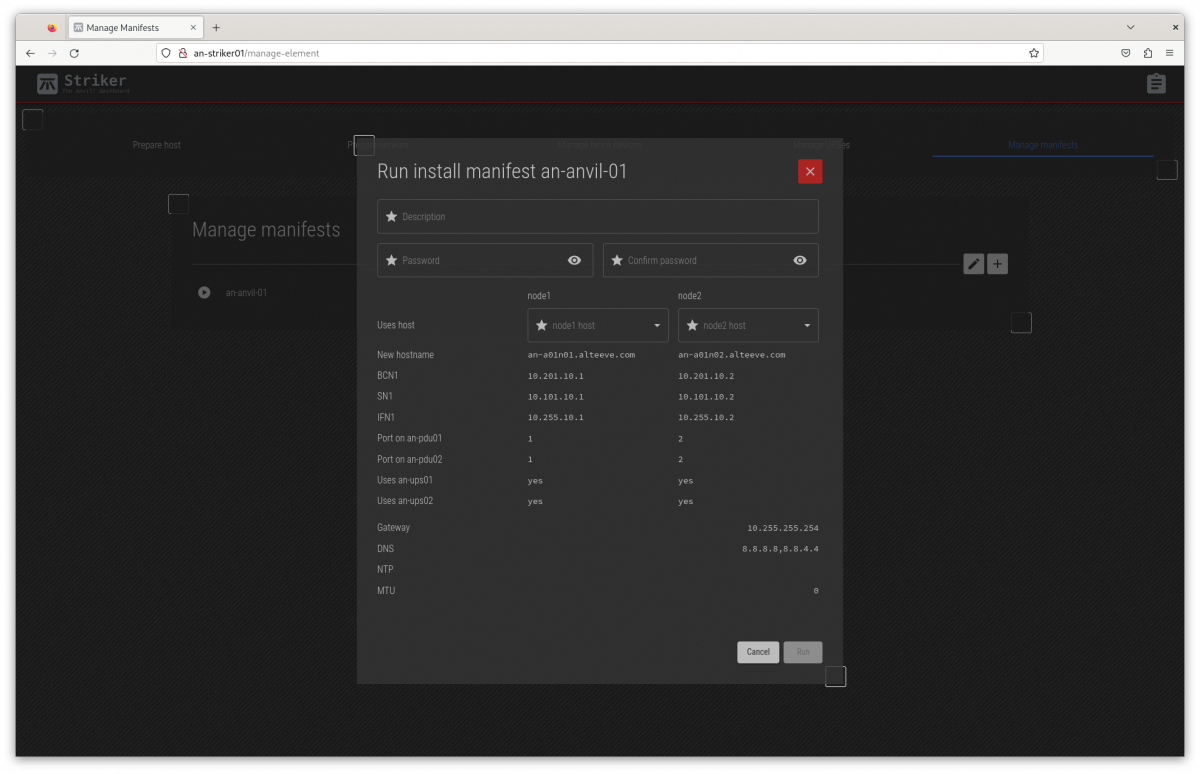Show the Password field contents
The width and height of the screenshot is (1200, 774).
[574, 260]
